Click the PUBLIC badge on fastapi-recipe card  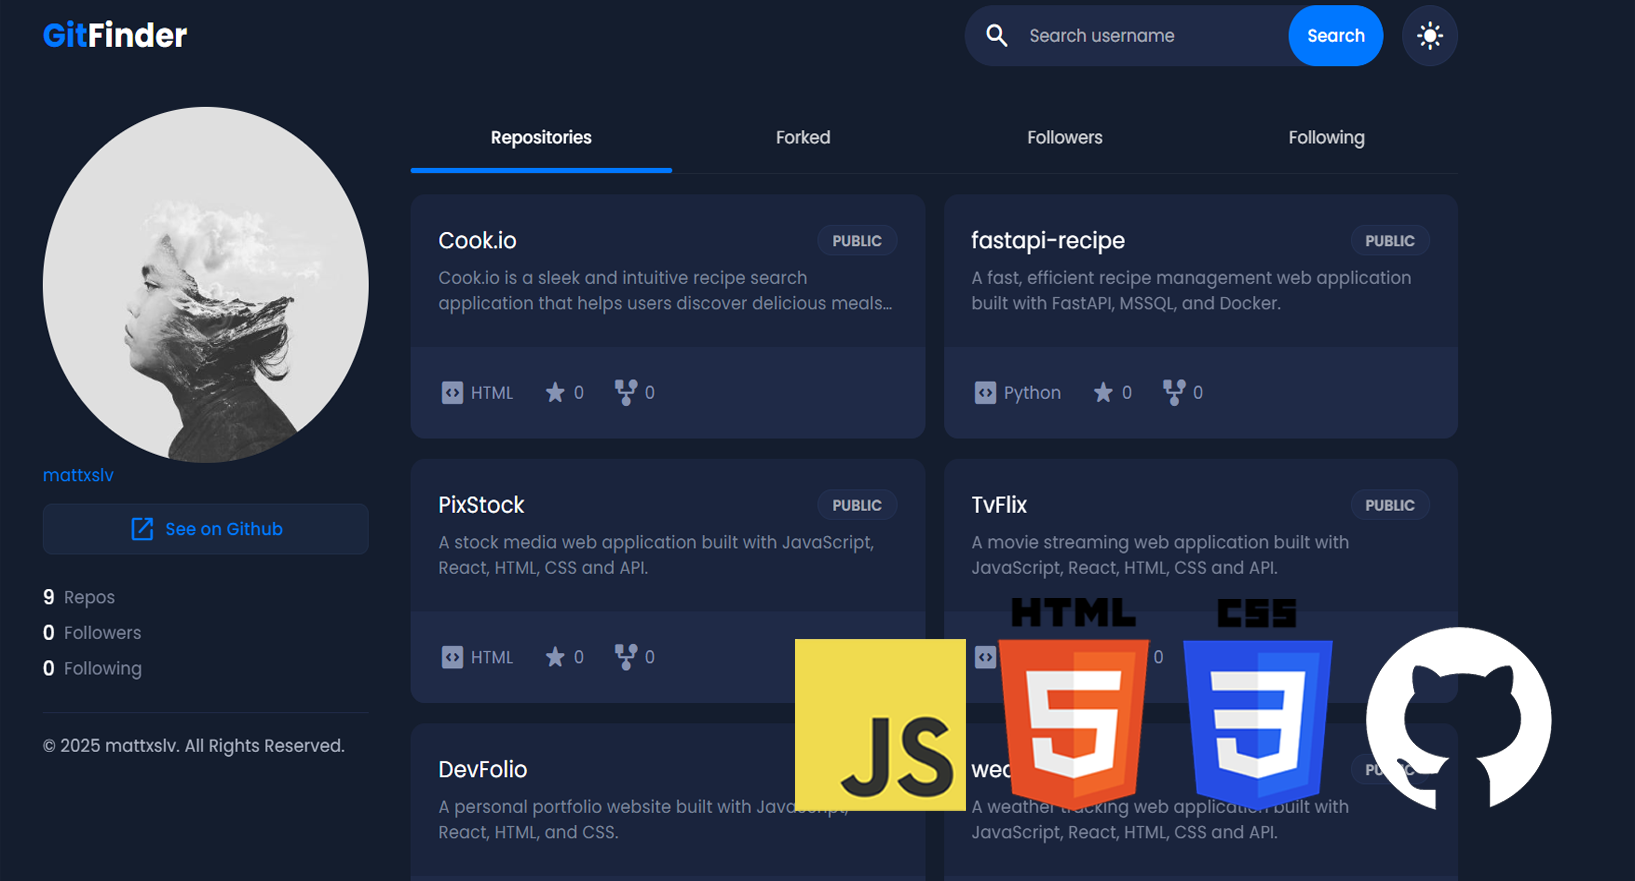(1390, 241)
